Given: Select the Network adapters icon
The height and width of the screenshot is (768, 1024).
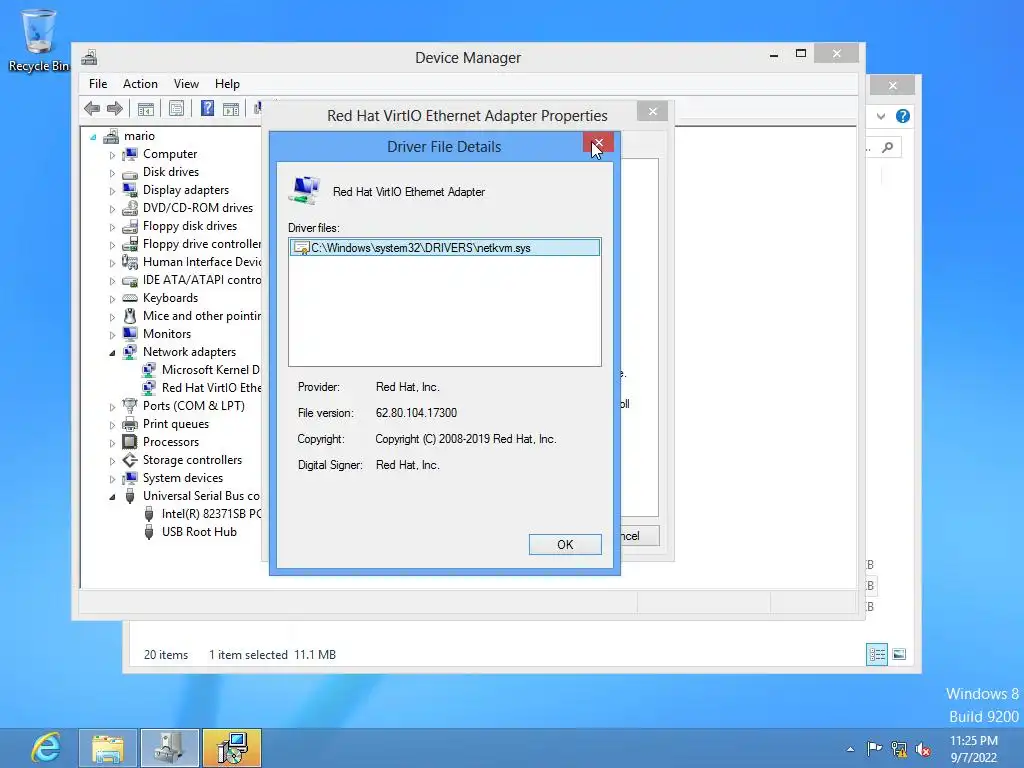Looking at the screenshot, I should [130, 352].
